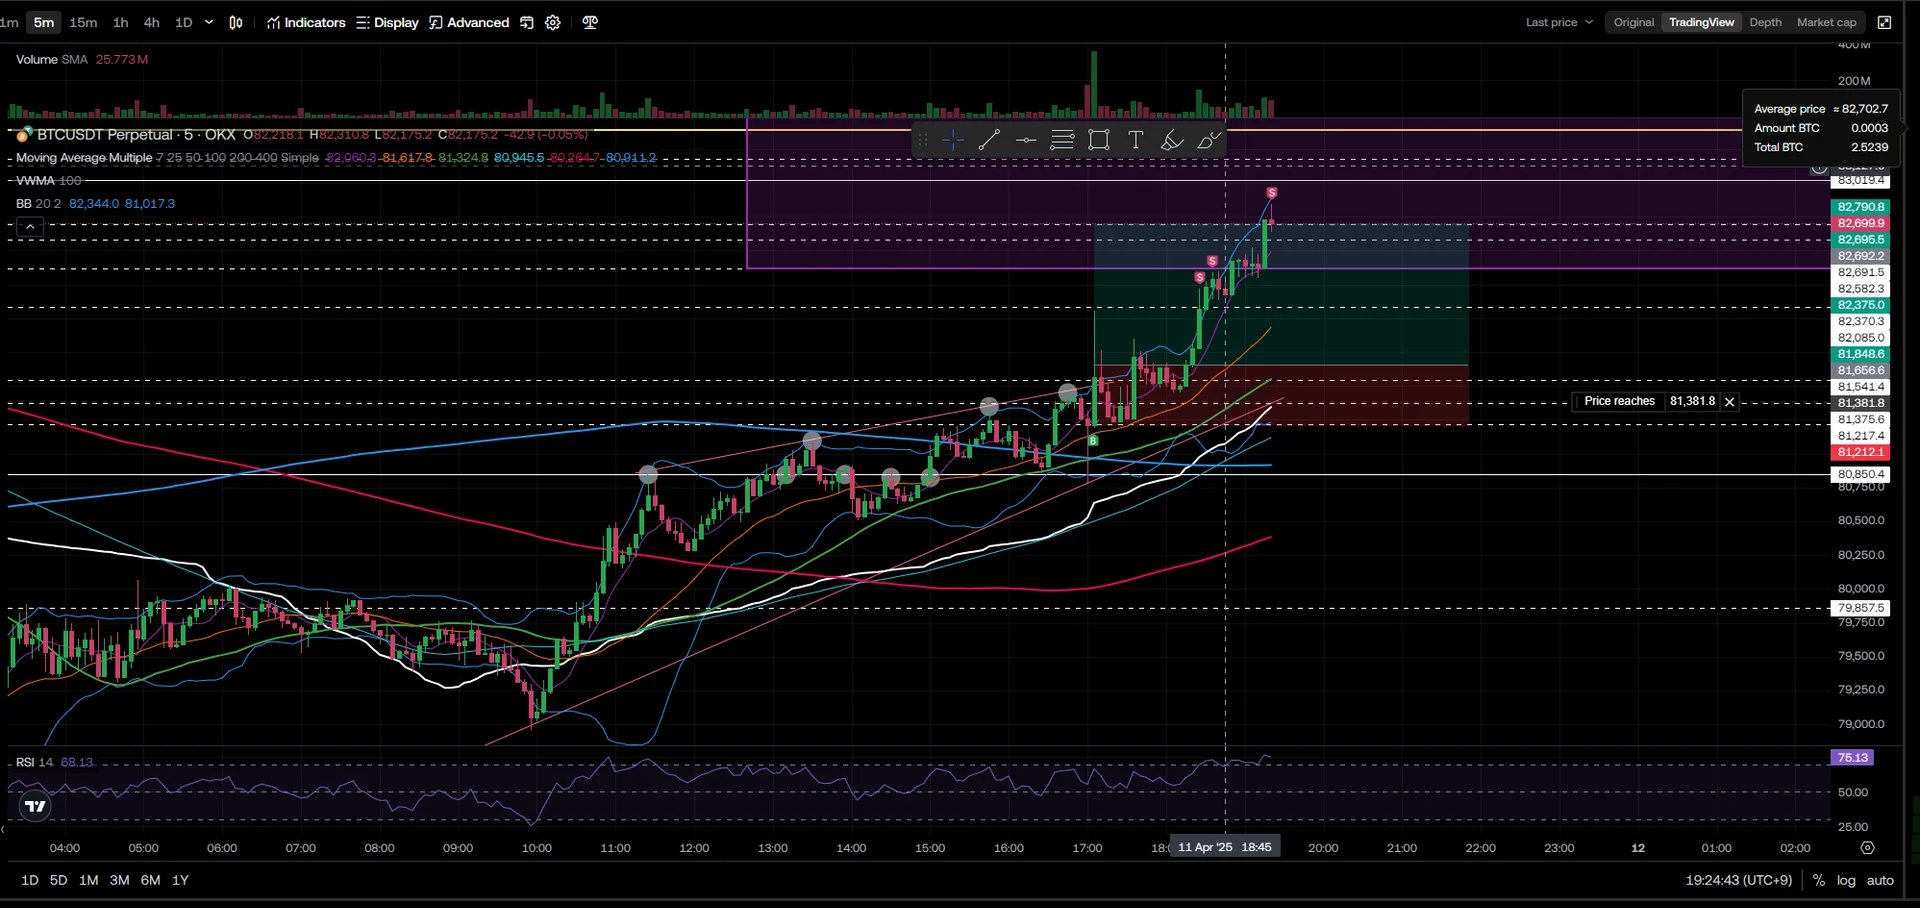Open the Last price dropdown
This screenshot has height=908, width=1920.
tap(1559, 22)
